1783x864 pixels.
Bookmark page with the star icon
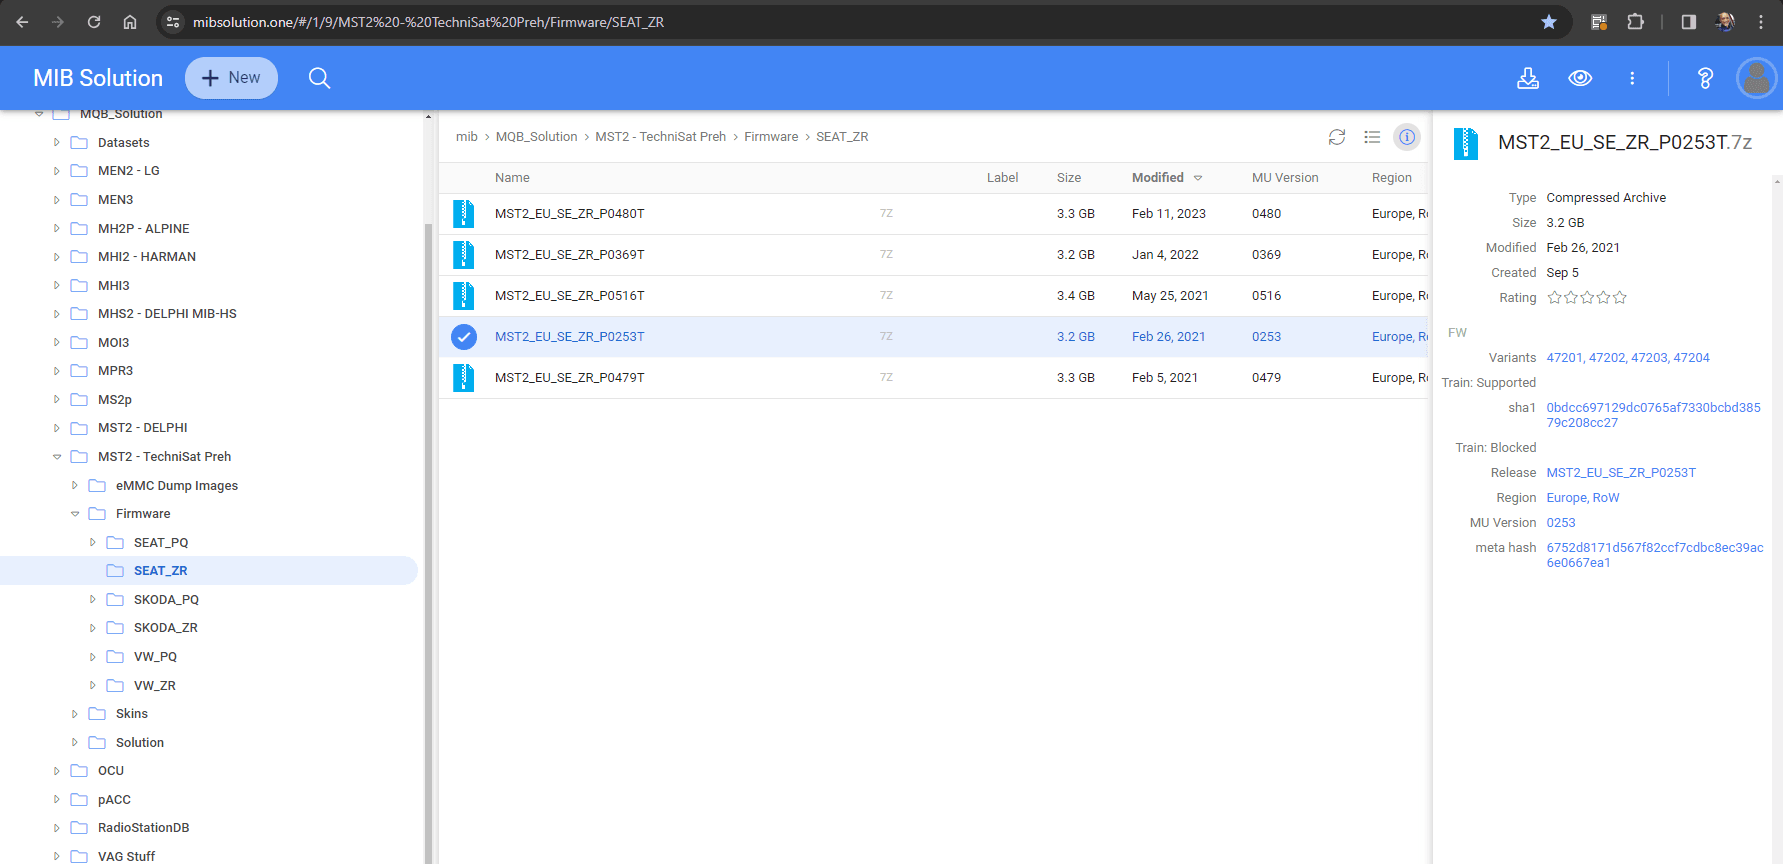[x=1548, y=22]
